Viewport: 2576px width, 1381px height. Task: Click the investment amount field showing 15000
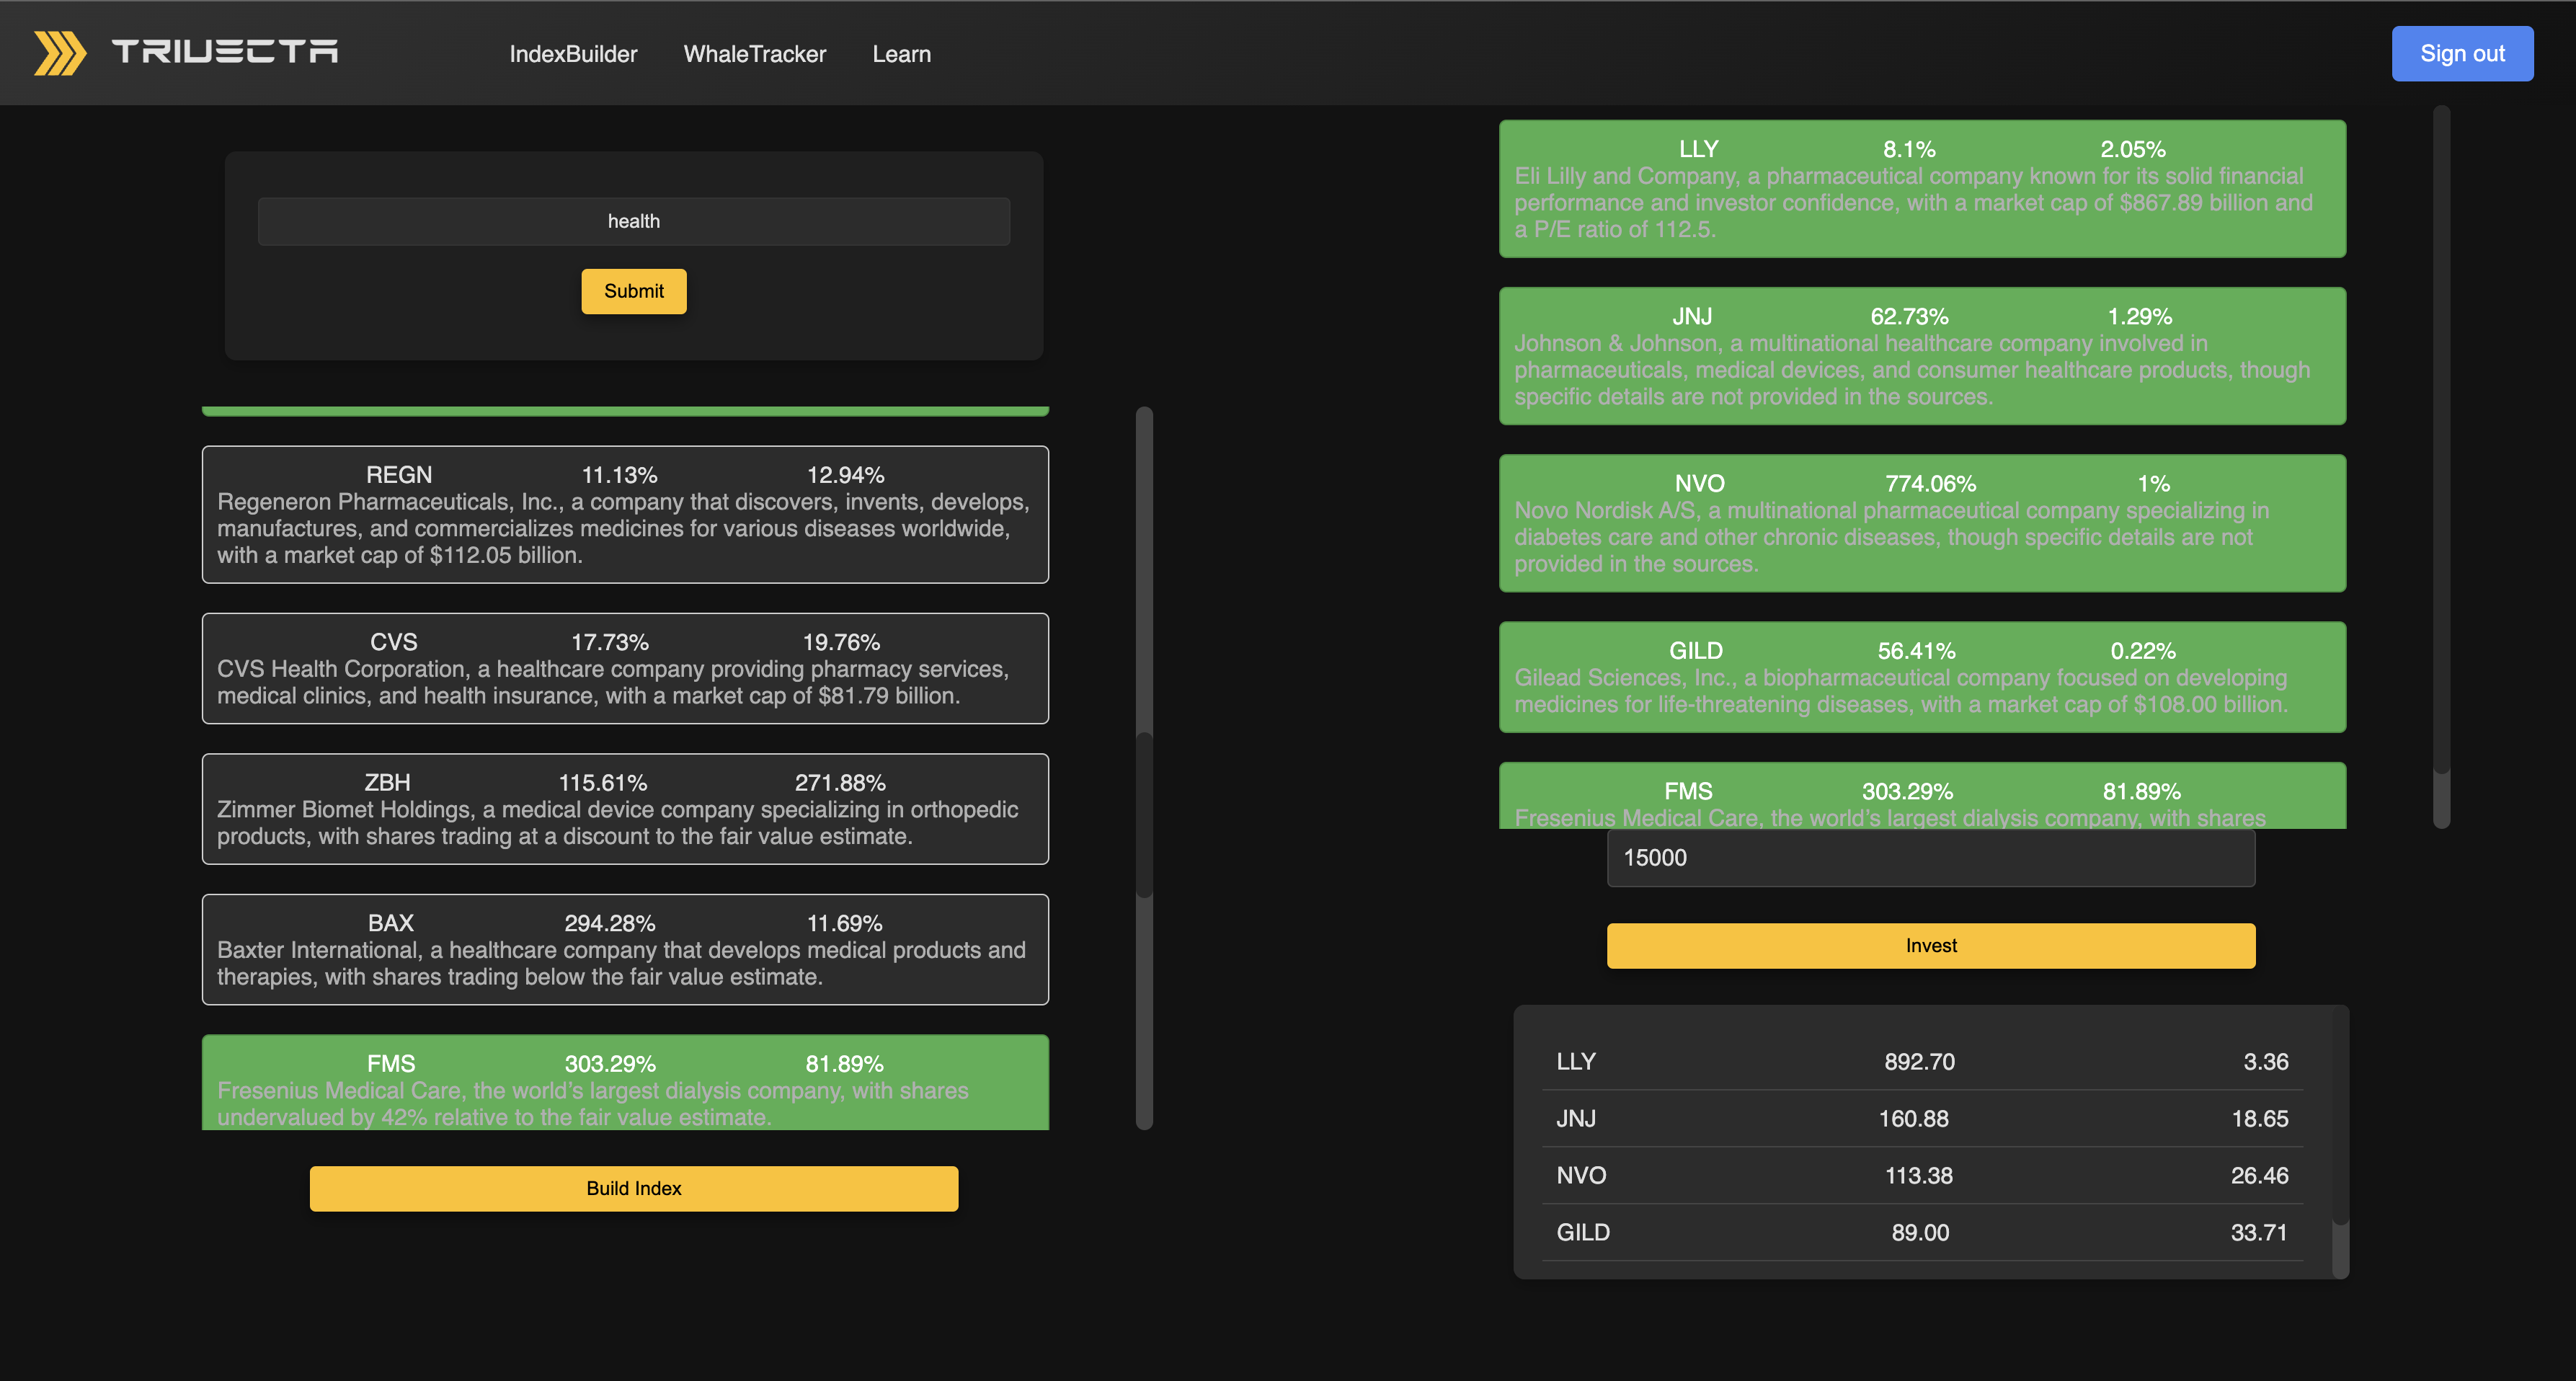(x=1930, y=858)
